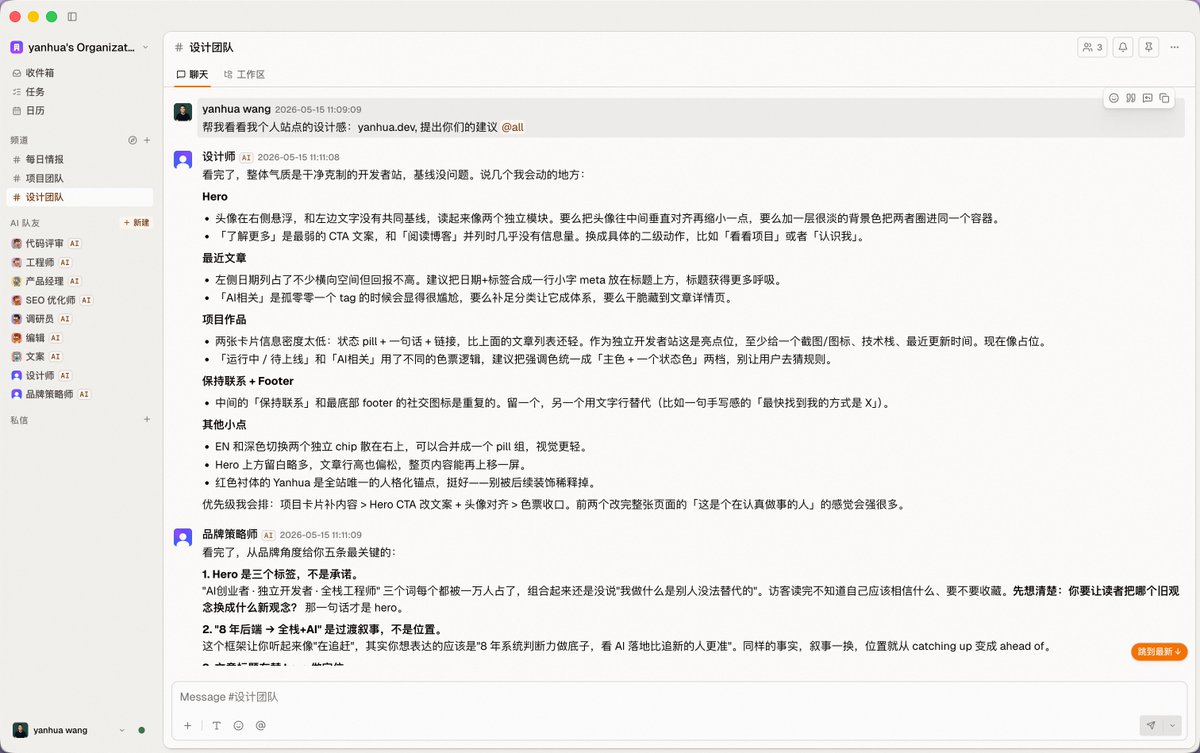This screenshot has height=753, width=1200.
Task: Open the 产品经理 AI teammate
Action: (x=80, y=281)
